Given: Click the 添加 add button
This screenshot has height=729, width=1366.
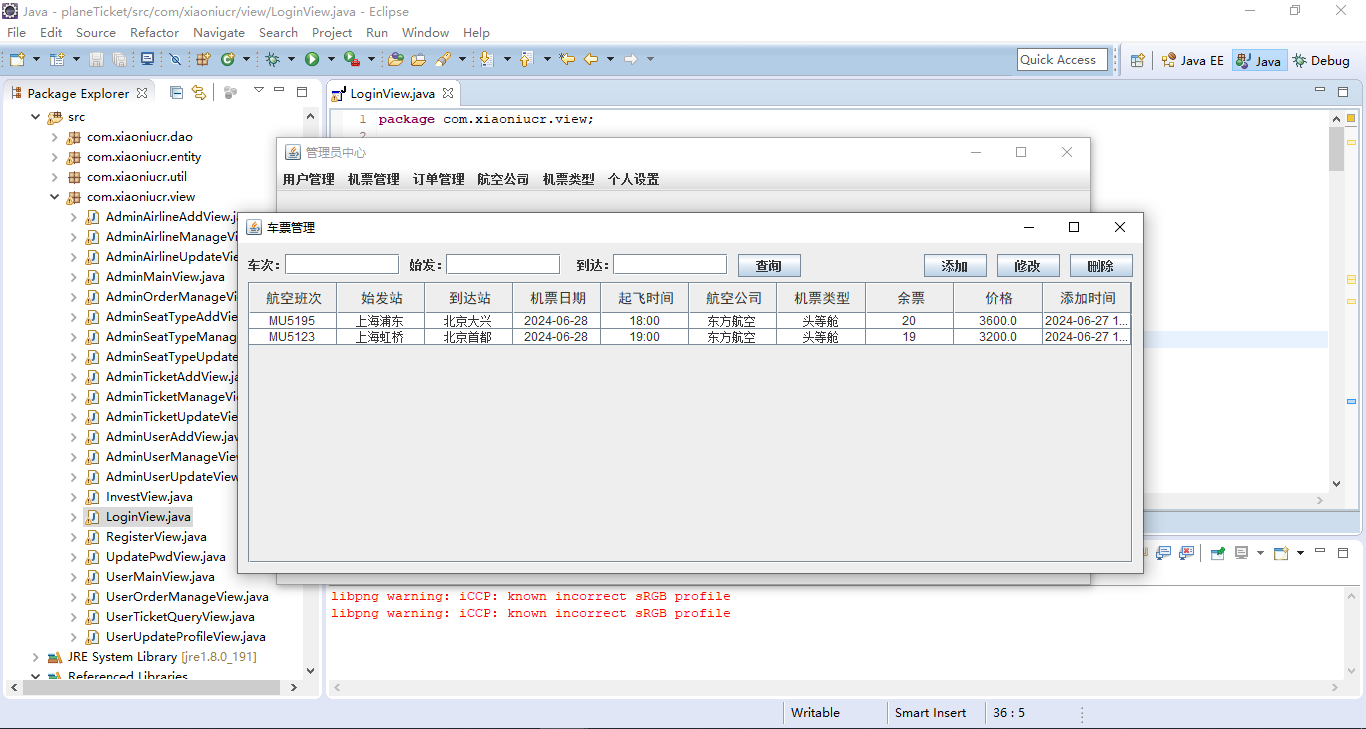Looking at the screenshot, I should pos(955,266).
